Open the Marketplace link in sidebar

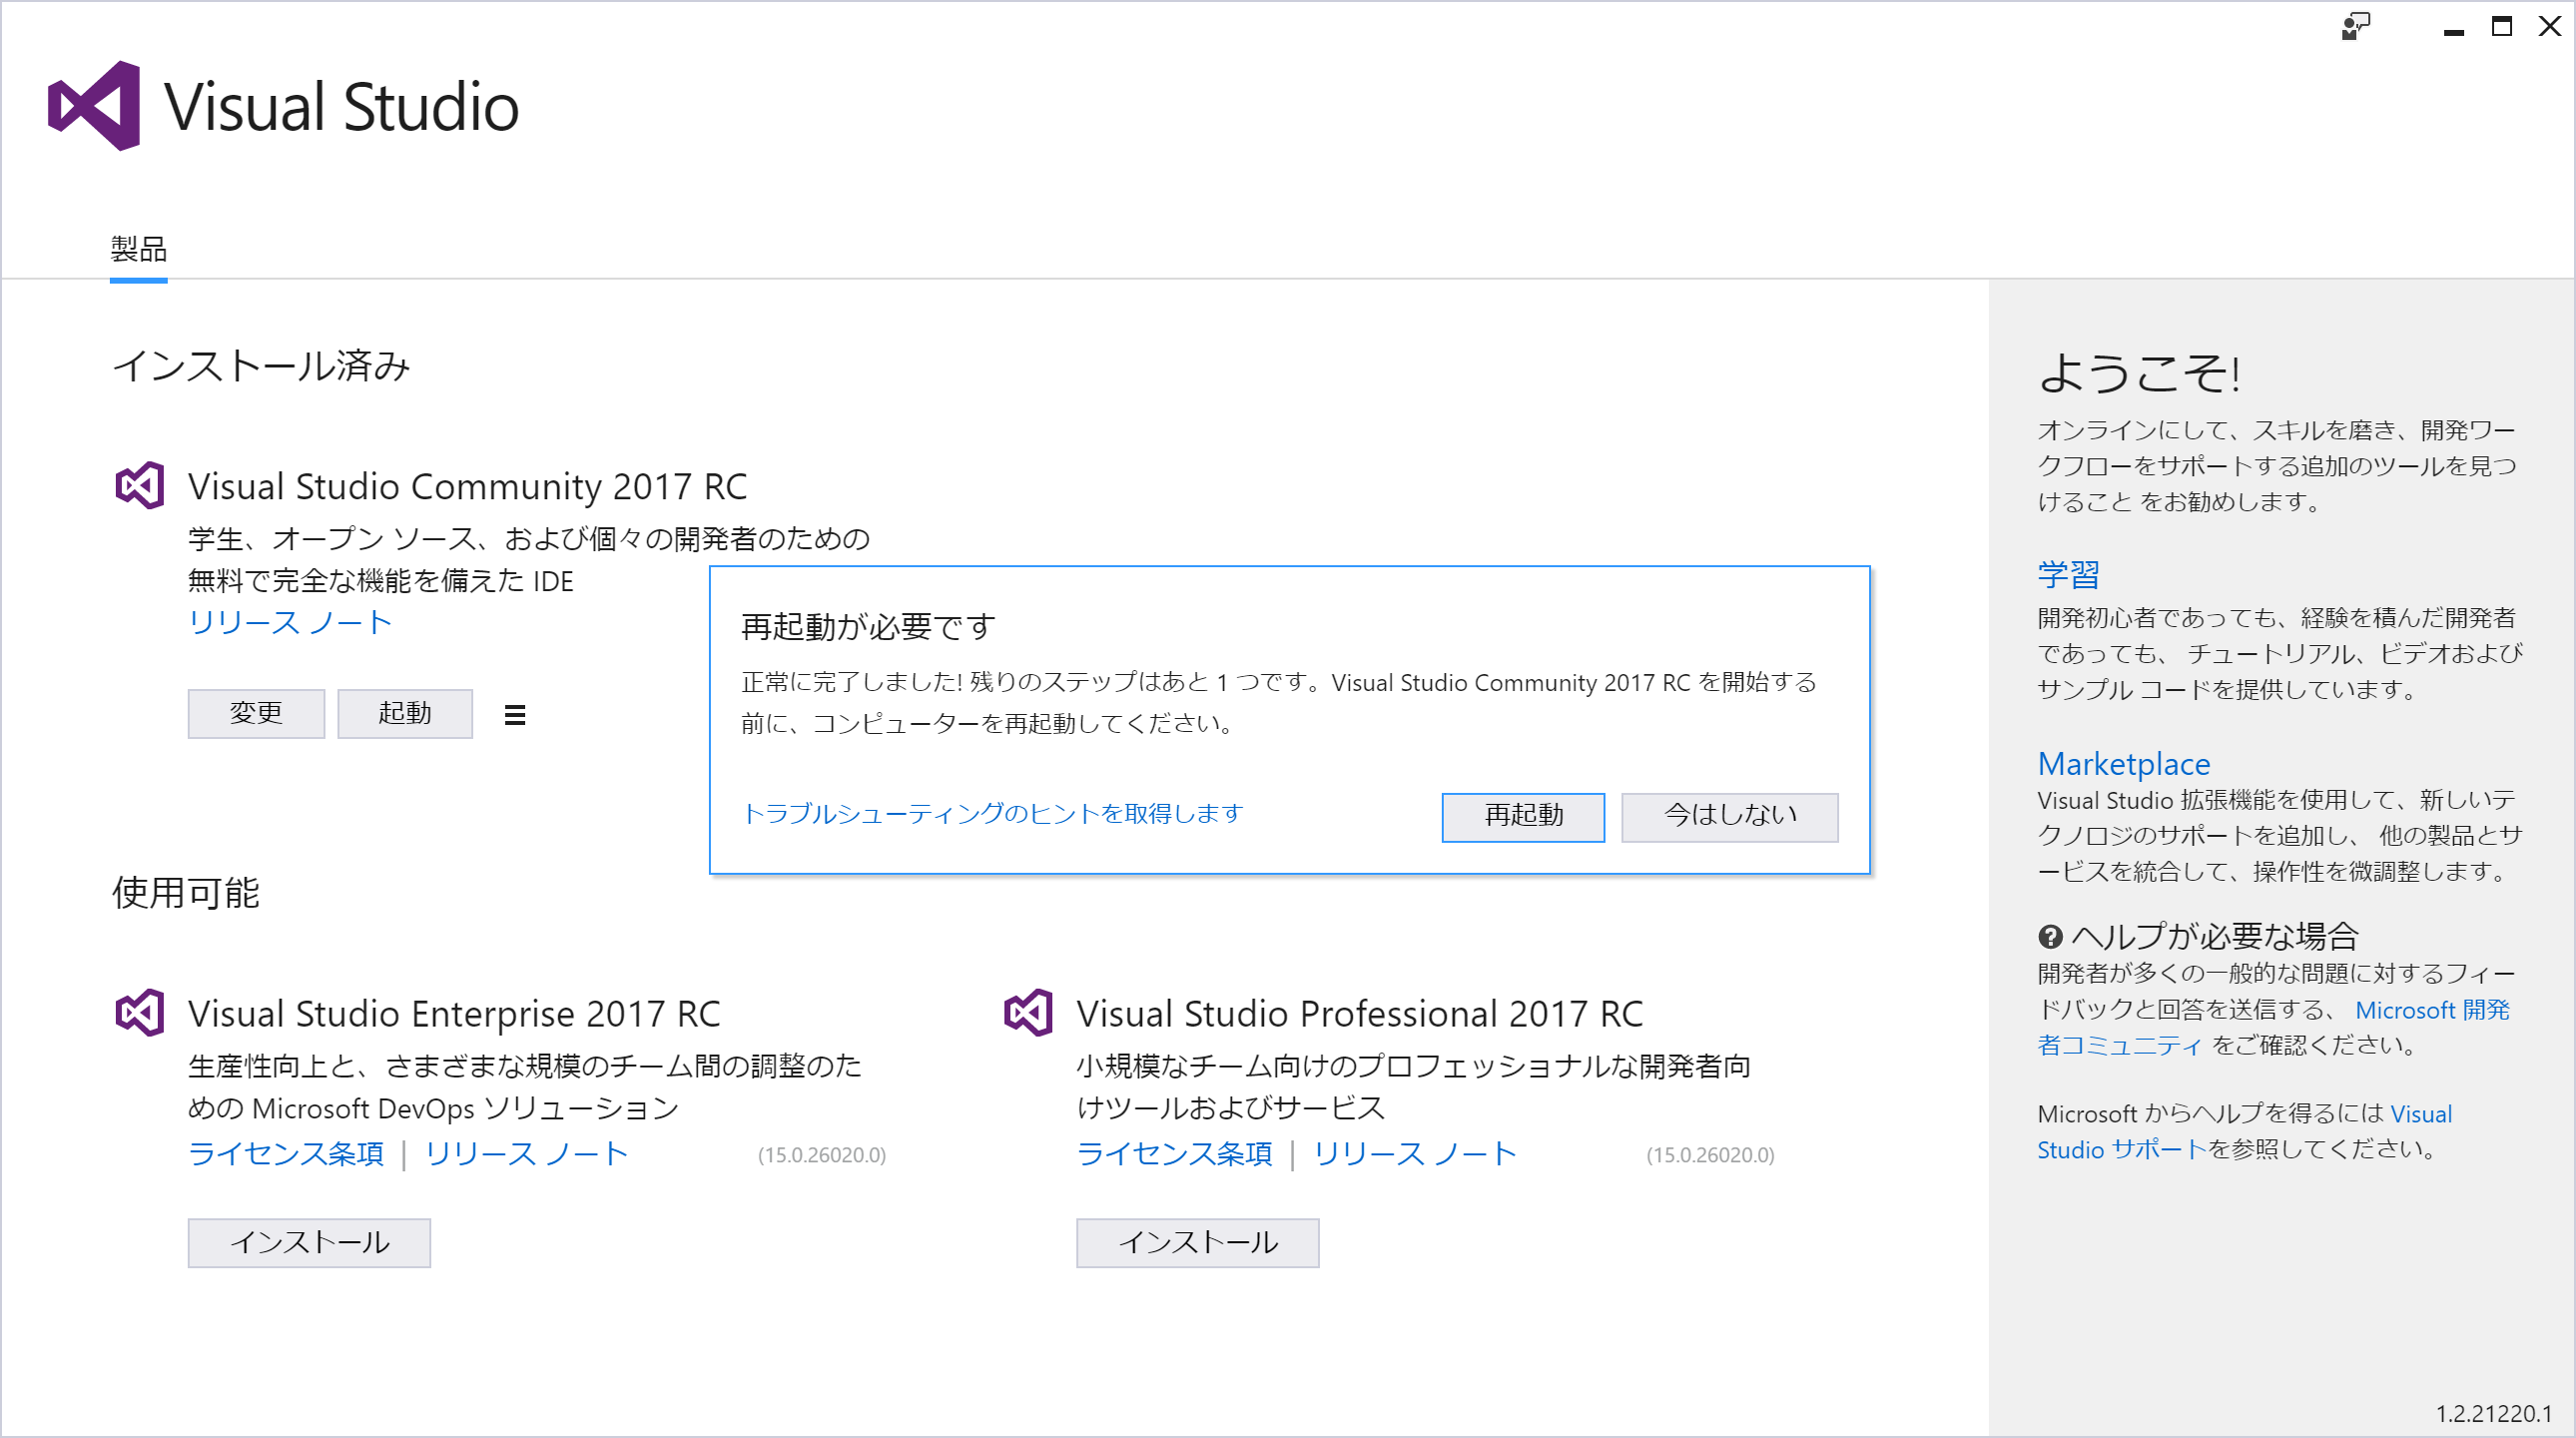click(x=2123, y=763)
